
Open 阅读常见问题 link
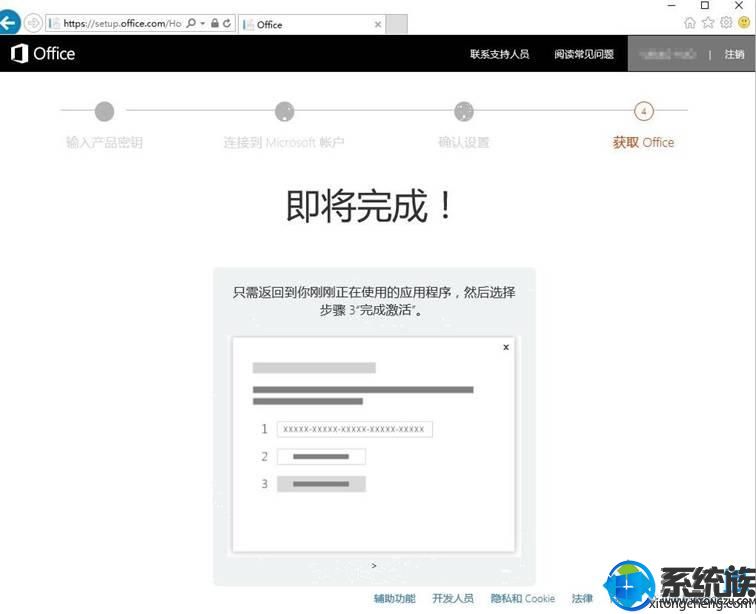click(584, 54)
